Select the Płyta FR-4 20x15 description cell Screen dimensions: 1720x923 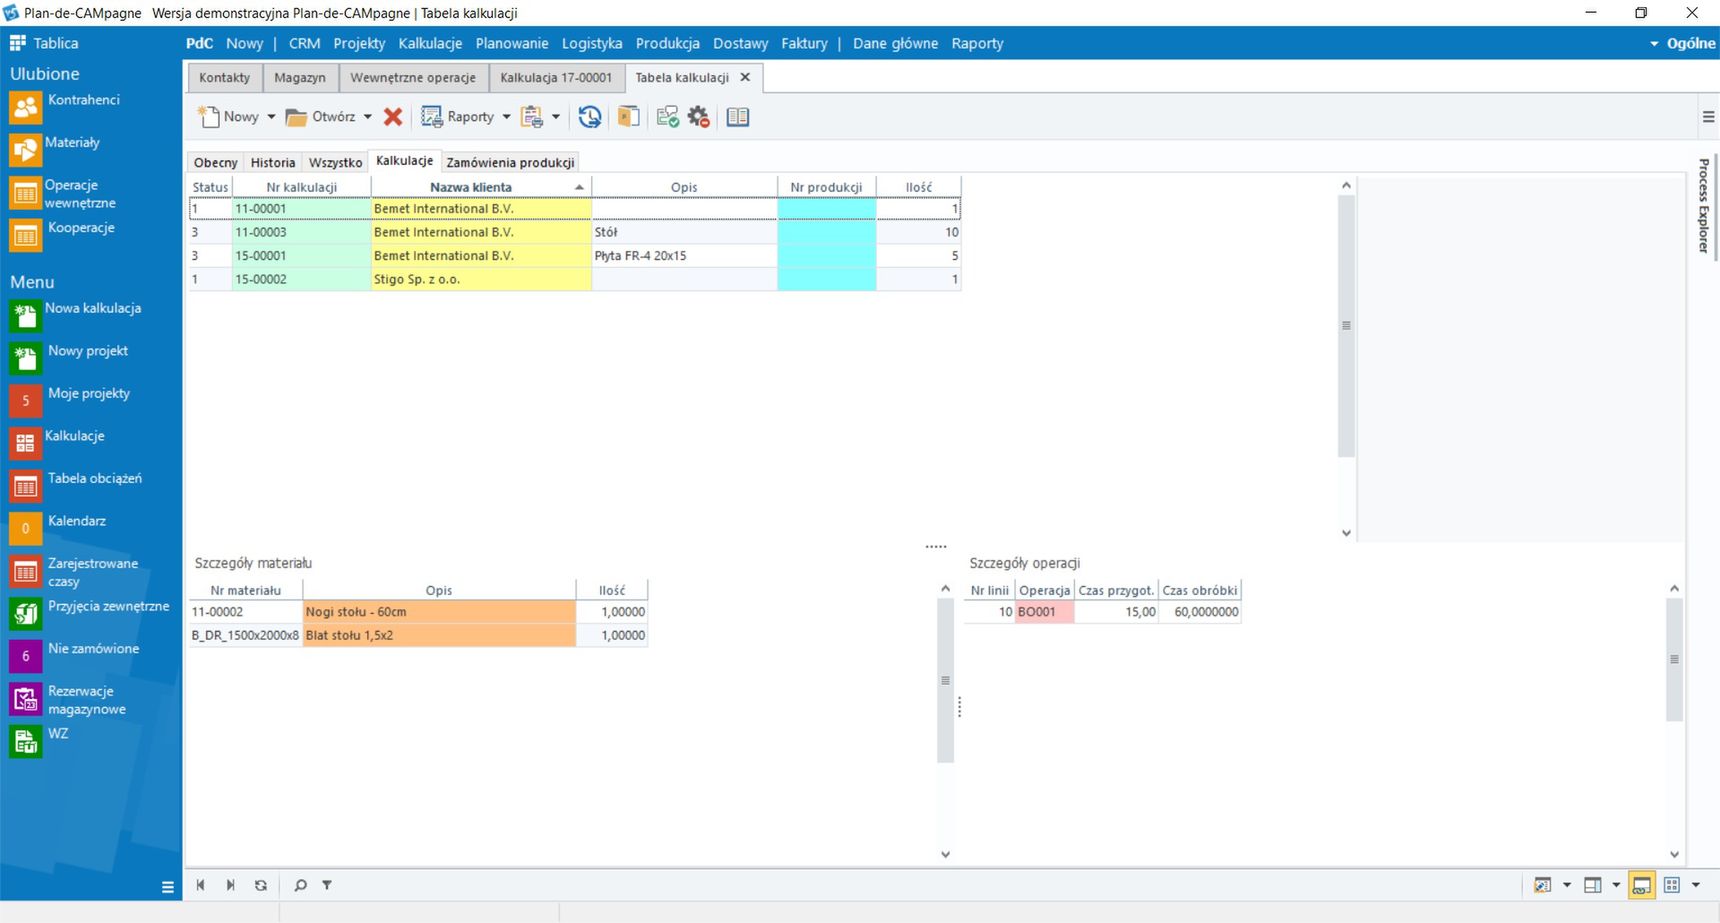click(684, 256)
